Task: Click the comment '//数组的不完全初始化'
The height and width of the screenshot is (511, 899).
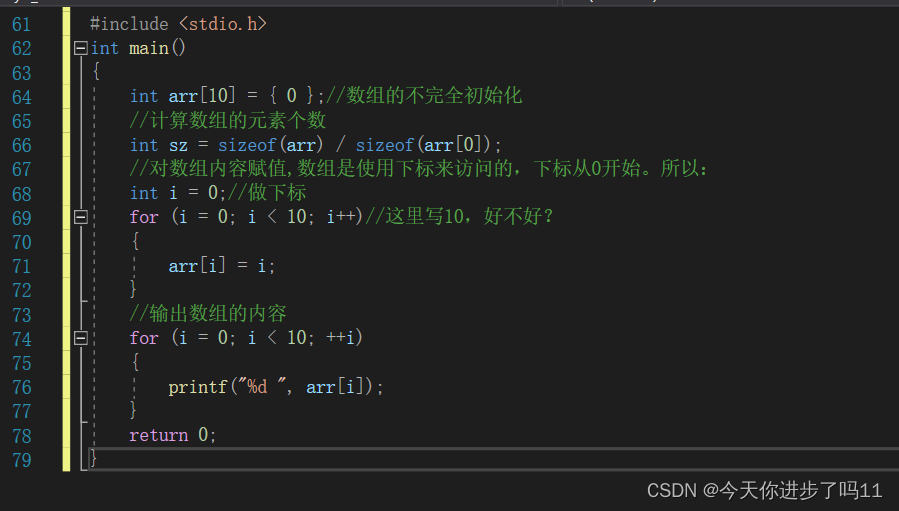Action: (x=424, y=95)
